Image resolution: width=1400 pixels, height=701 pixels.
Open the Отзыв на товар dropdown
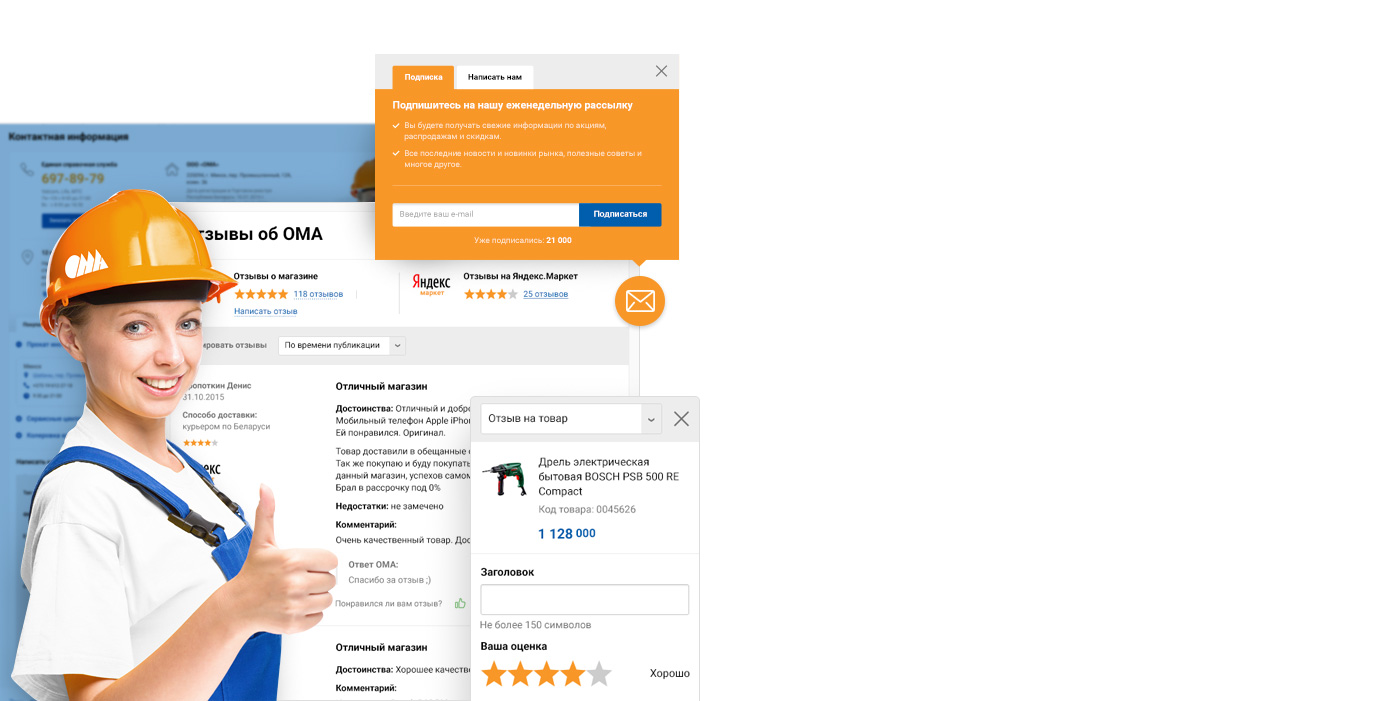pos(571,419)
